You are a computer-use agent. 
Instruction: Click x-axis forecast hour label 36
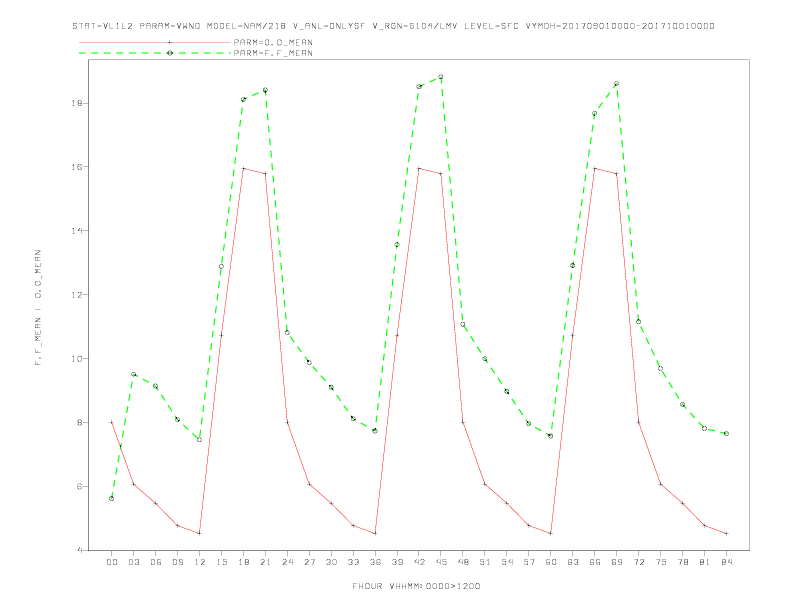pos(375,562)
